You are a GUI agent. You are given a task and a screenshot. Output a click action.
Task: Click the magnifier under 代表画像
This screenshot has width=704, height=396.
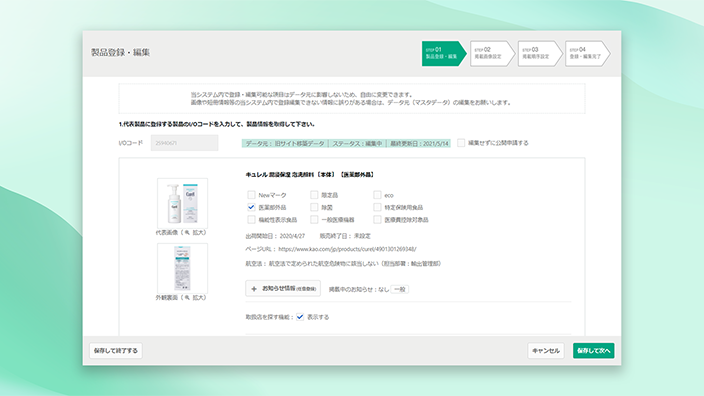pos(187,233)
